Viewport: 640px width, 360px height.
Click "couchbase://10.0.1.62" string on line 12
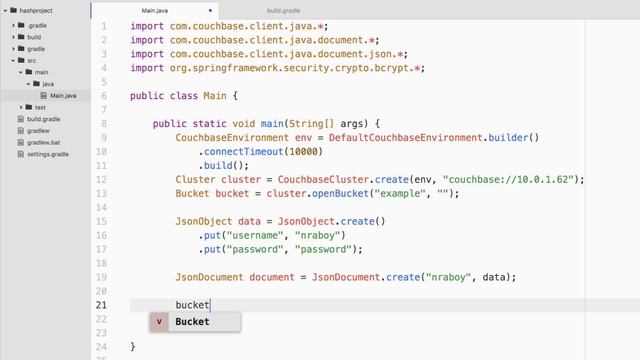[x=509, y=180]
